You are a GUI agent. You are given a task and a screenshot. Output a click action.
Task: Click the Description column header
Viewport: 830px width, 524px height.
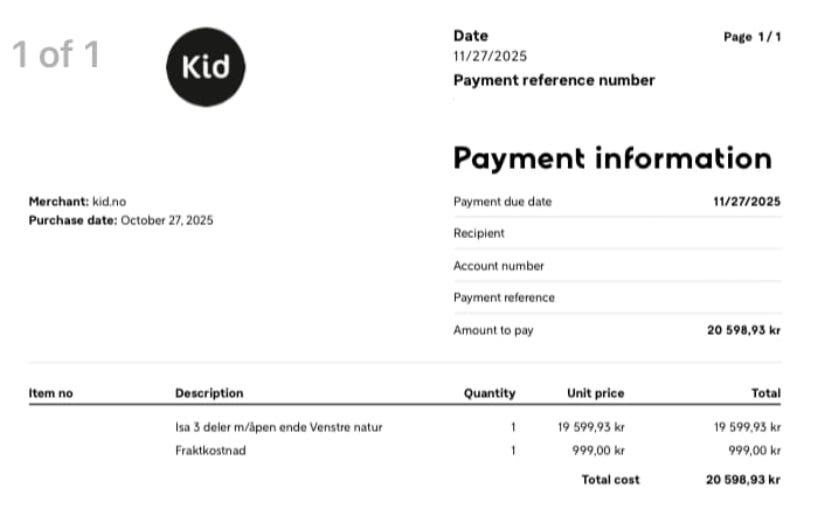click(x=209, y=393)
